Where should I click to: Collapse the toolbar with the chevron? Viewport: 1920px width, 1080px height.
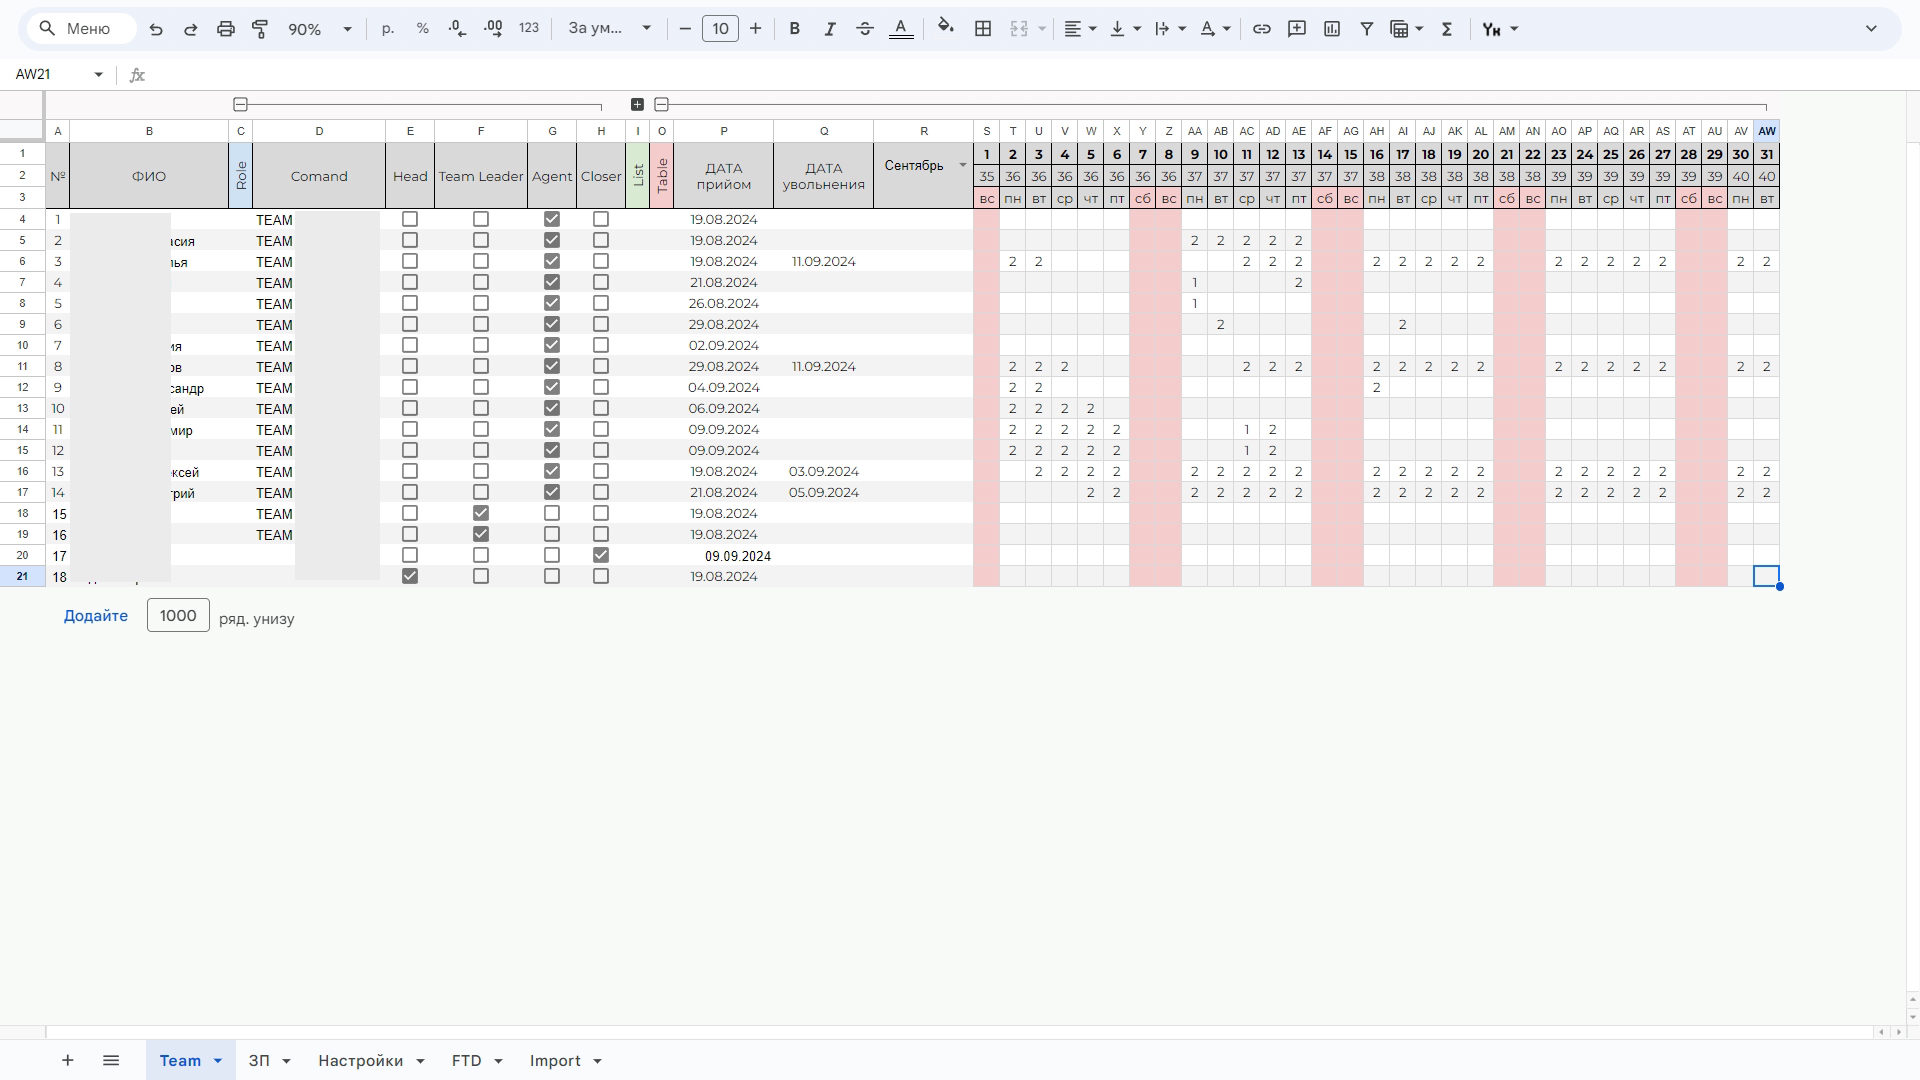(x=1871, y=29)
